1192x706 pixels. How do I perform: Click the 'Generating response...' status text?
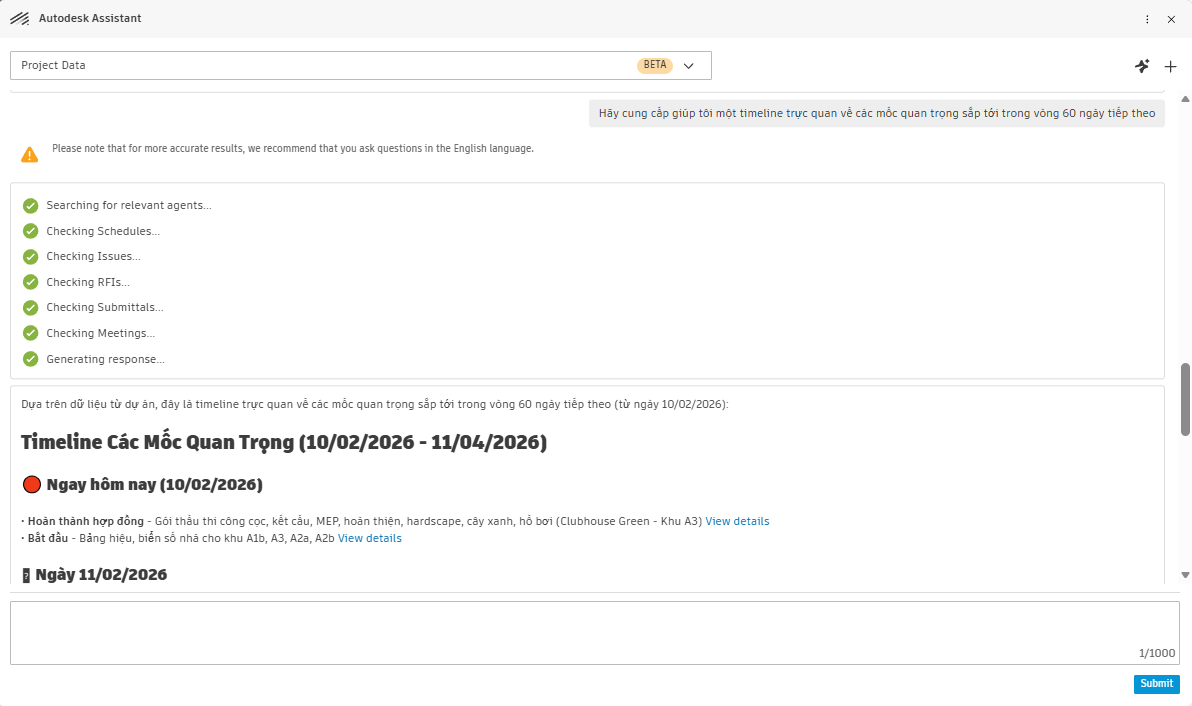[106, 359]
